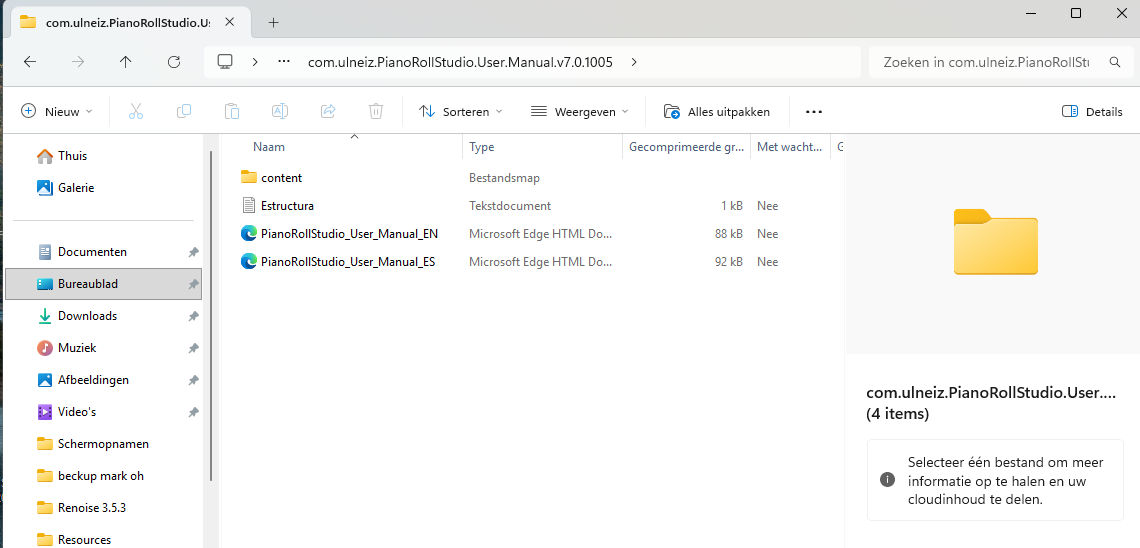The height and width of the screenshot is (548, 1140).
Task: Open the Nieuw dropdown menu
Action: 57,112
